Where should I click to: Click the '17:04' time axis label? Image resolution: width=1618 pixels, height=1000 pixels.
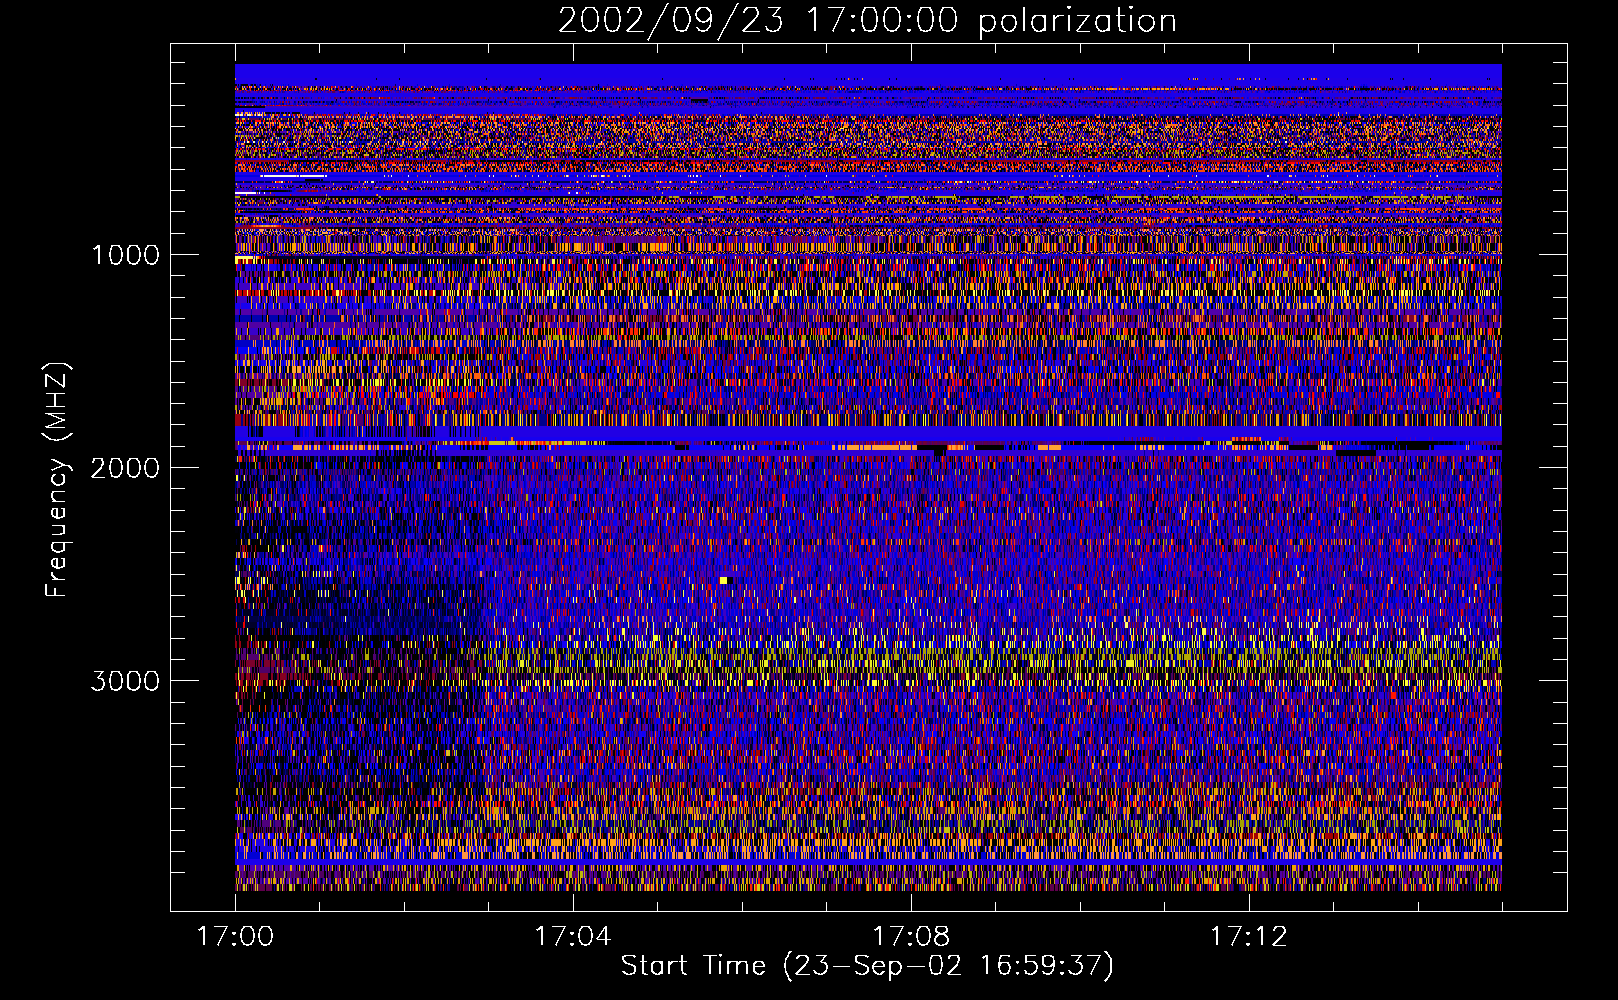pos(572,937)
